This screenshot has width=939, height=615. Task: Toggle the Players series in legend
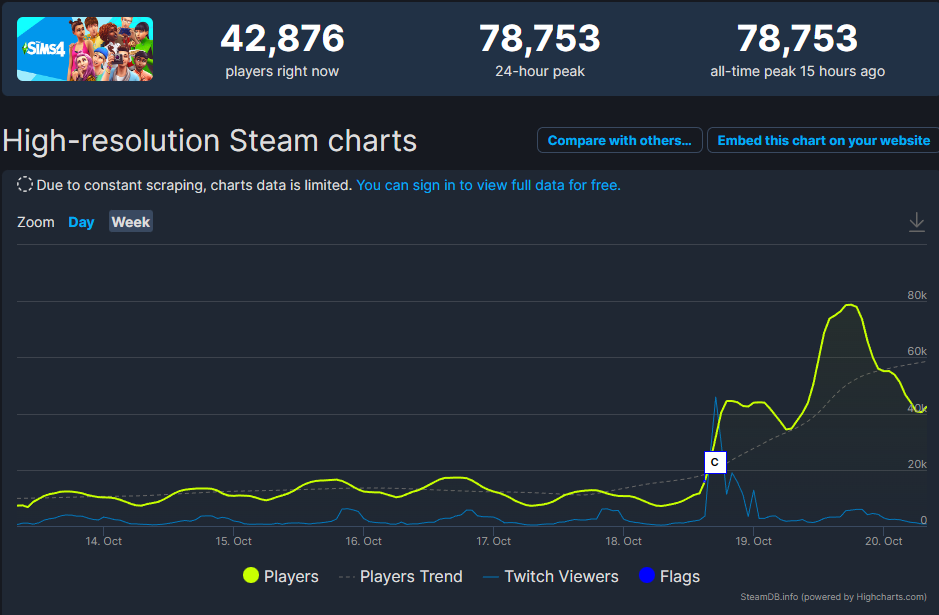[290, 576]
